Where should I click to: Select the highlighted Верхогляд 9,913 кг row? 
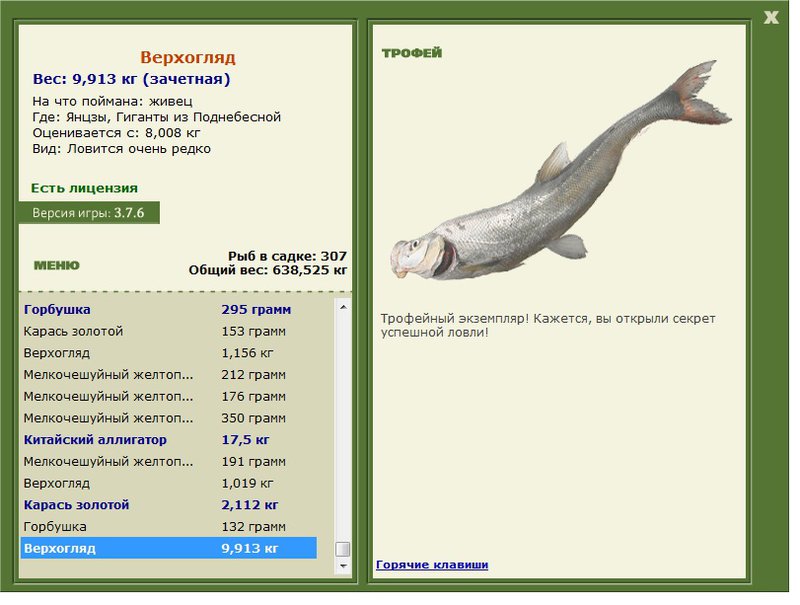click(x=169, y=548)
